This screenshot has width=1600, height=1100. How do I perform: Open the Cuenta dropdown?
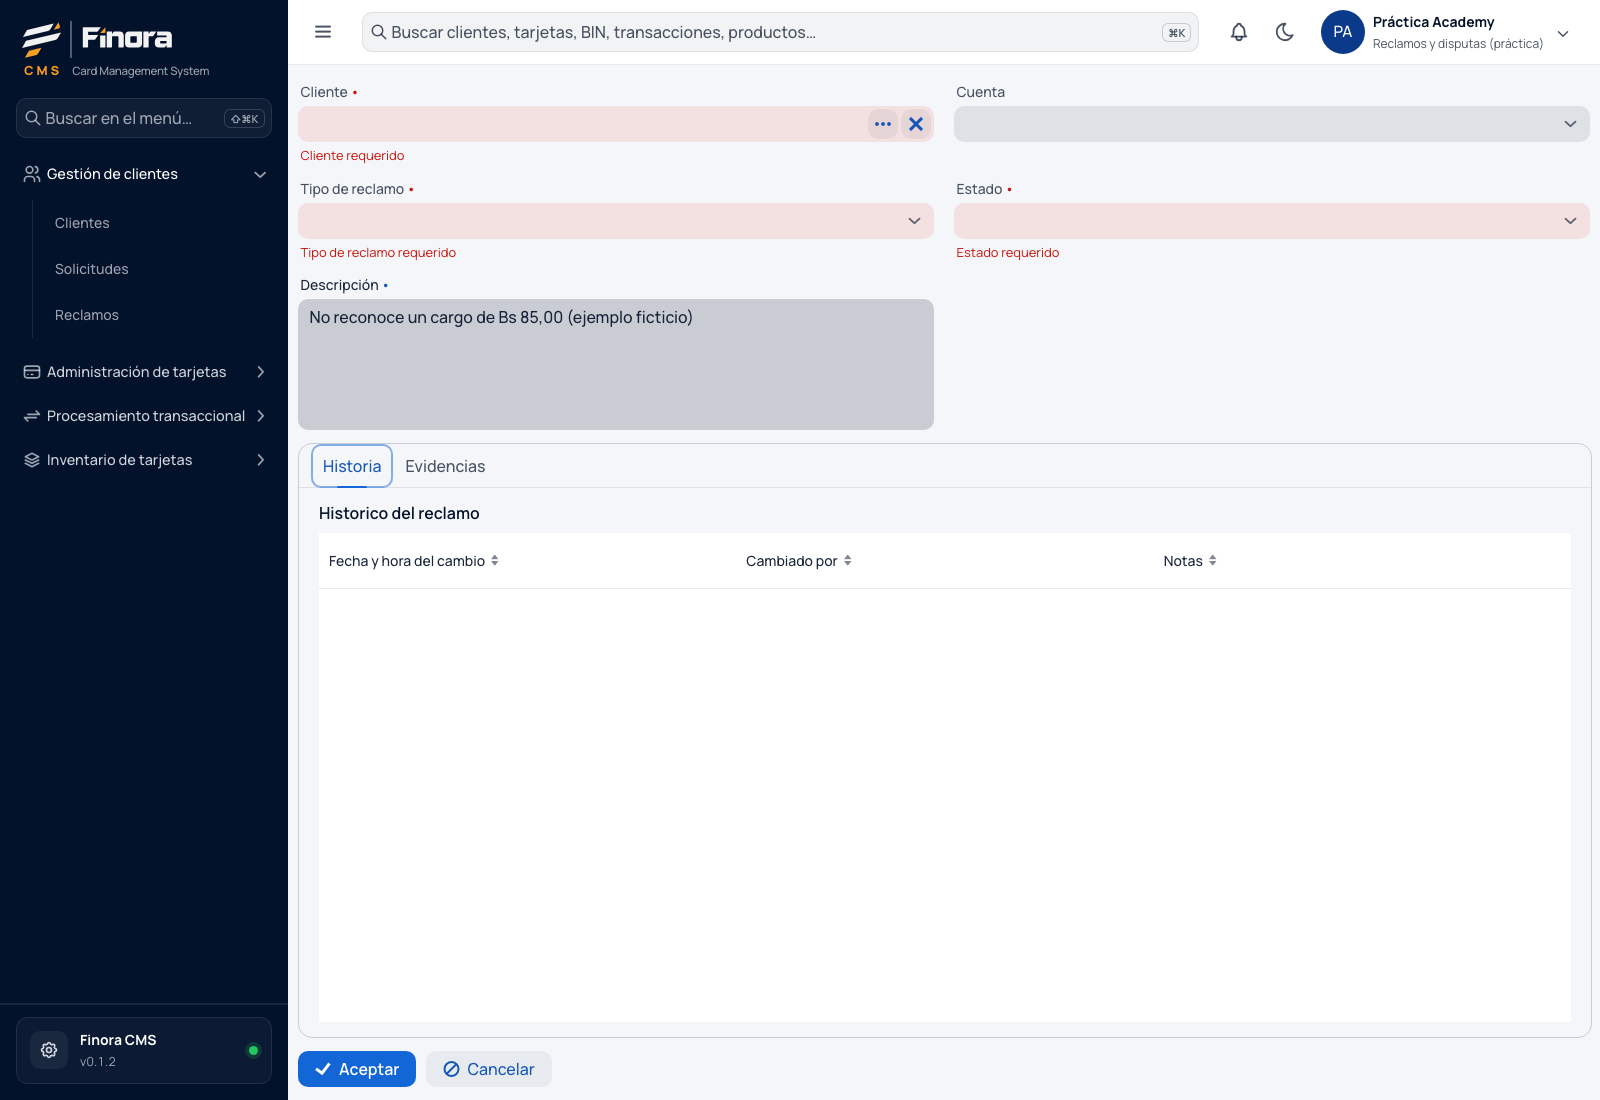(x=1271, y=124)
